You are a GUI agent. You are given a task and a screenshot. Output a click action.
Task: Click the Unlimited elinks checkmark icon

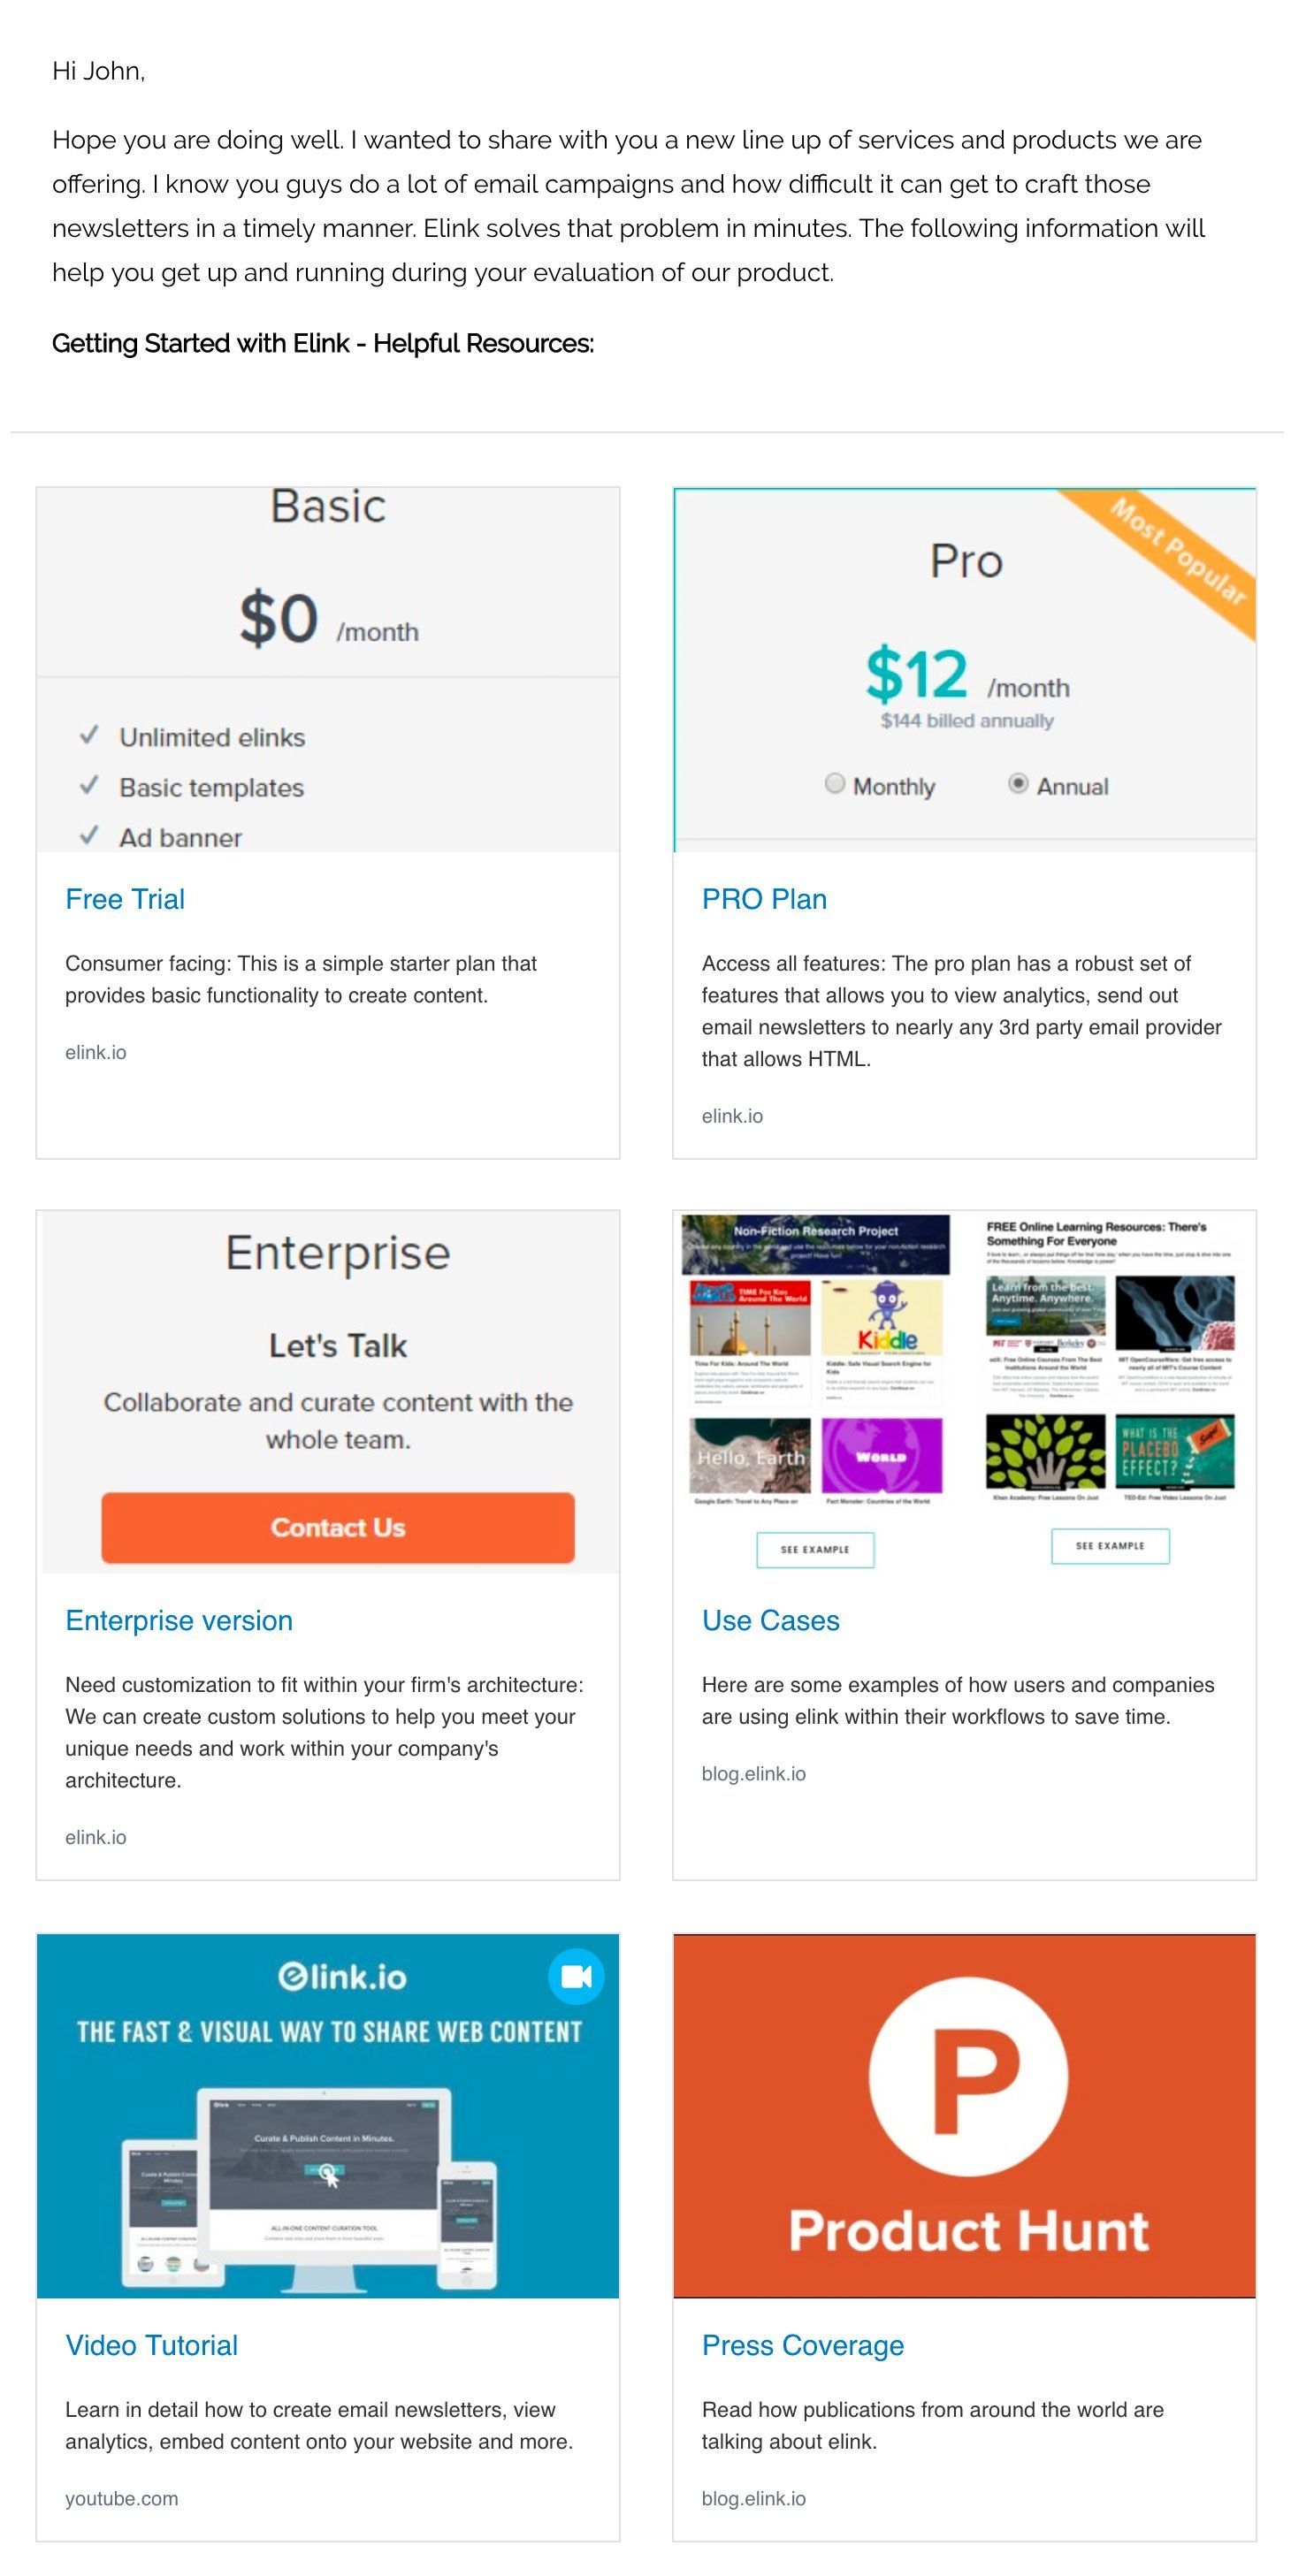tap(89, 736)
